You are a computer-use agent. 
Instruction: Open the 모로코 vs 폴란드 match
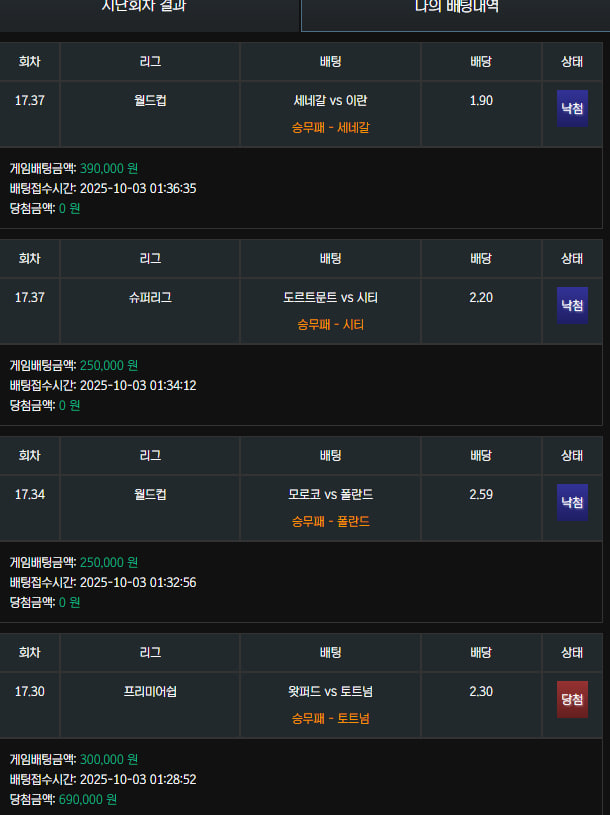pos(330,495)
